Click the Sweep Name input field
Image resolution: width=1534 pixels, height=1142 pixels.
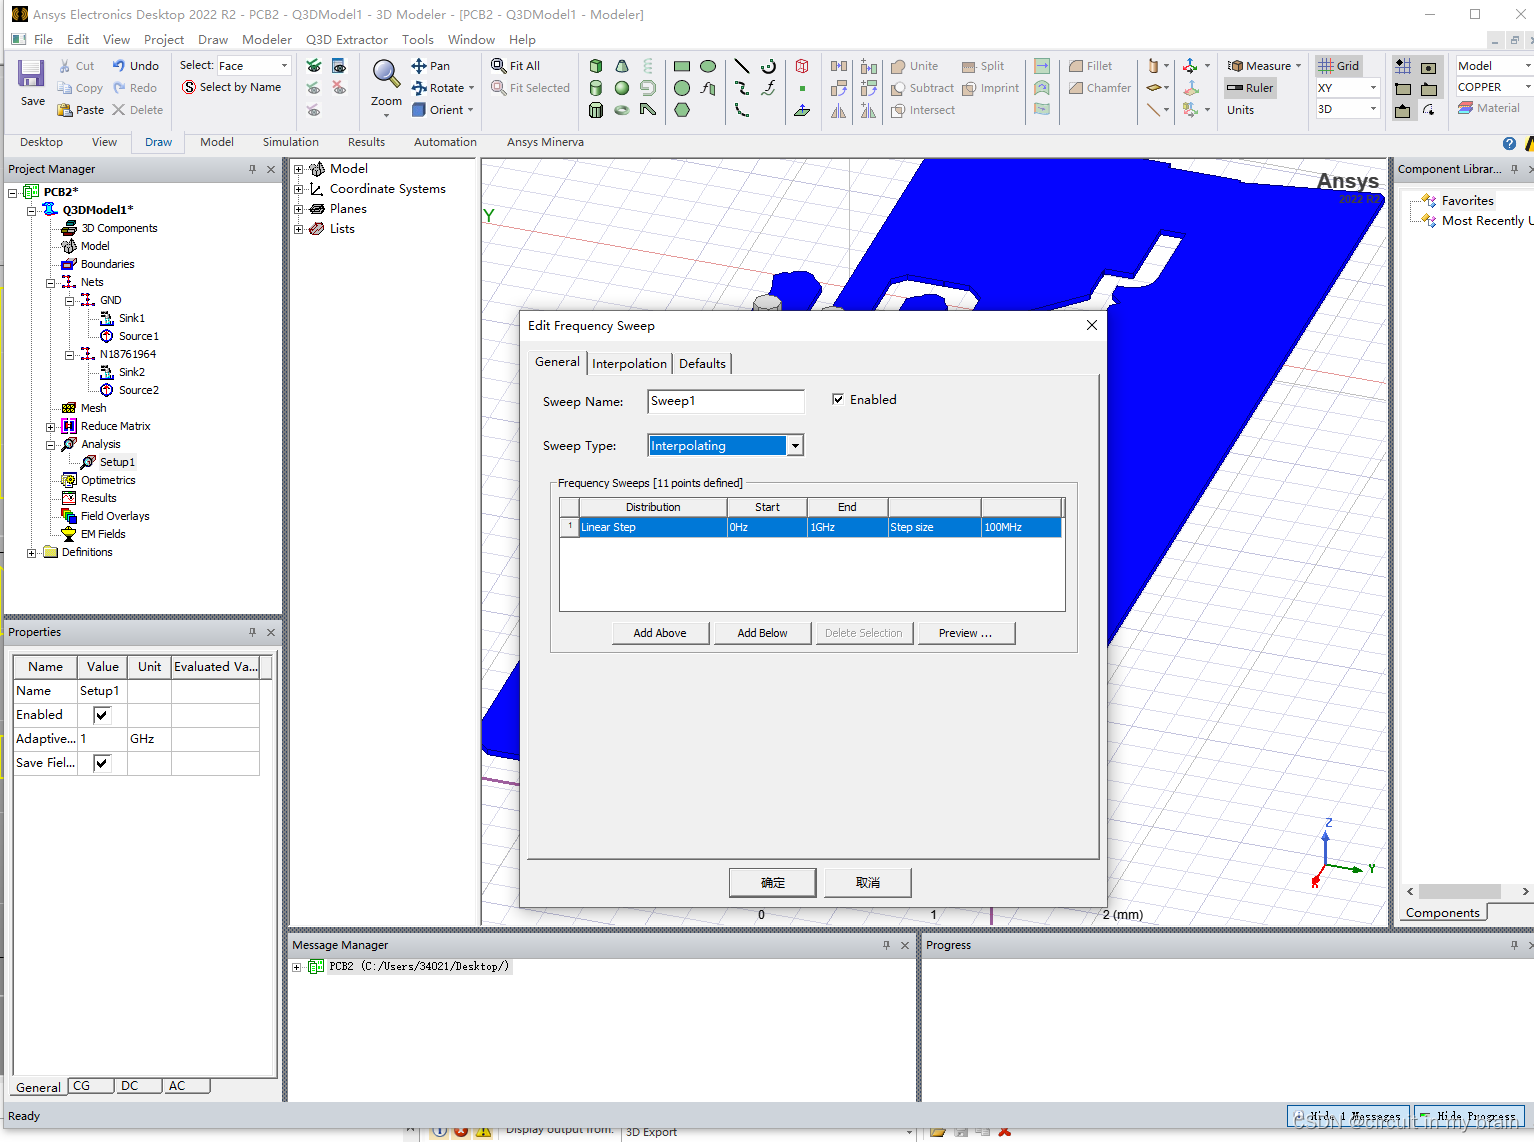pyautogui.click(x=726, y=401)
